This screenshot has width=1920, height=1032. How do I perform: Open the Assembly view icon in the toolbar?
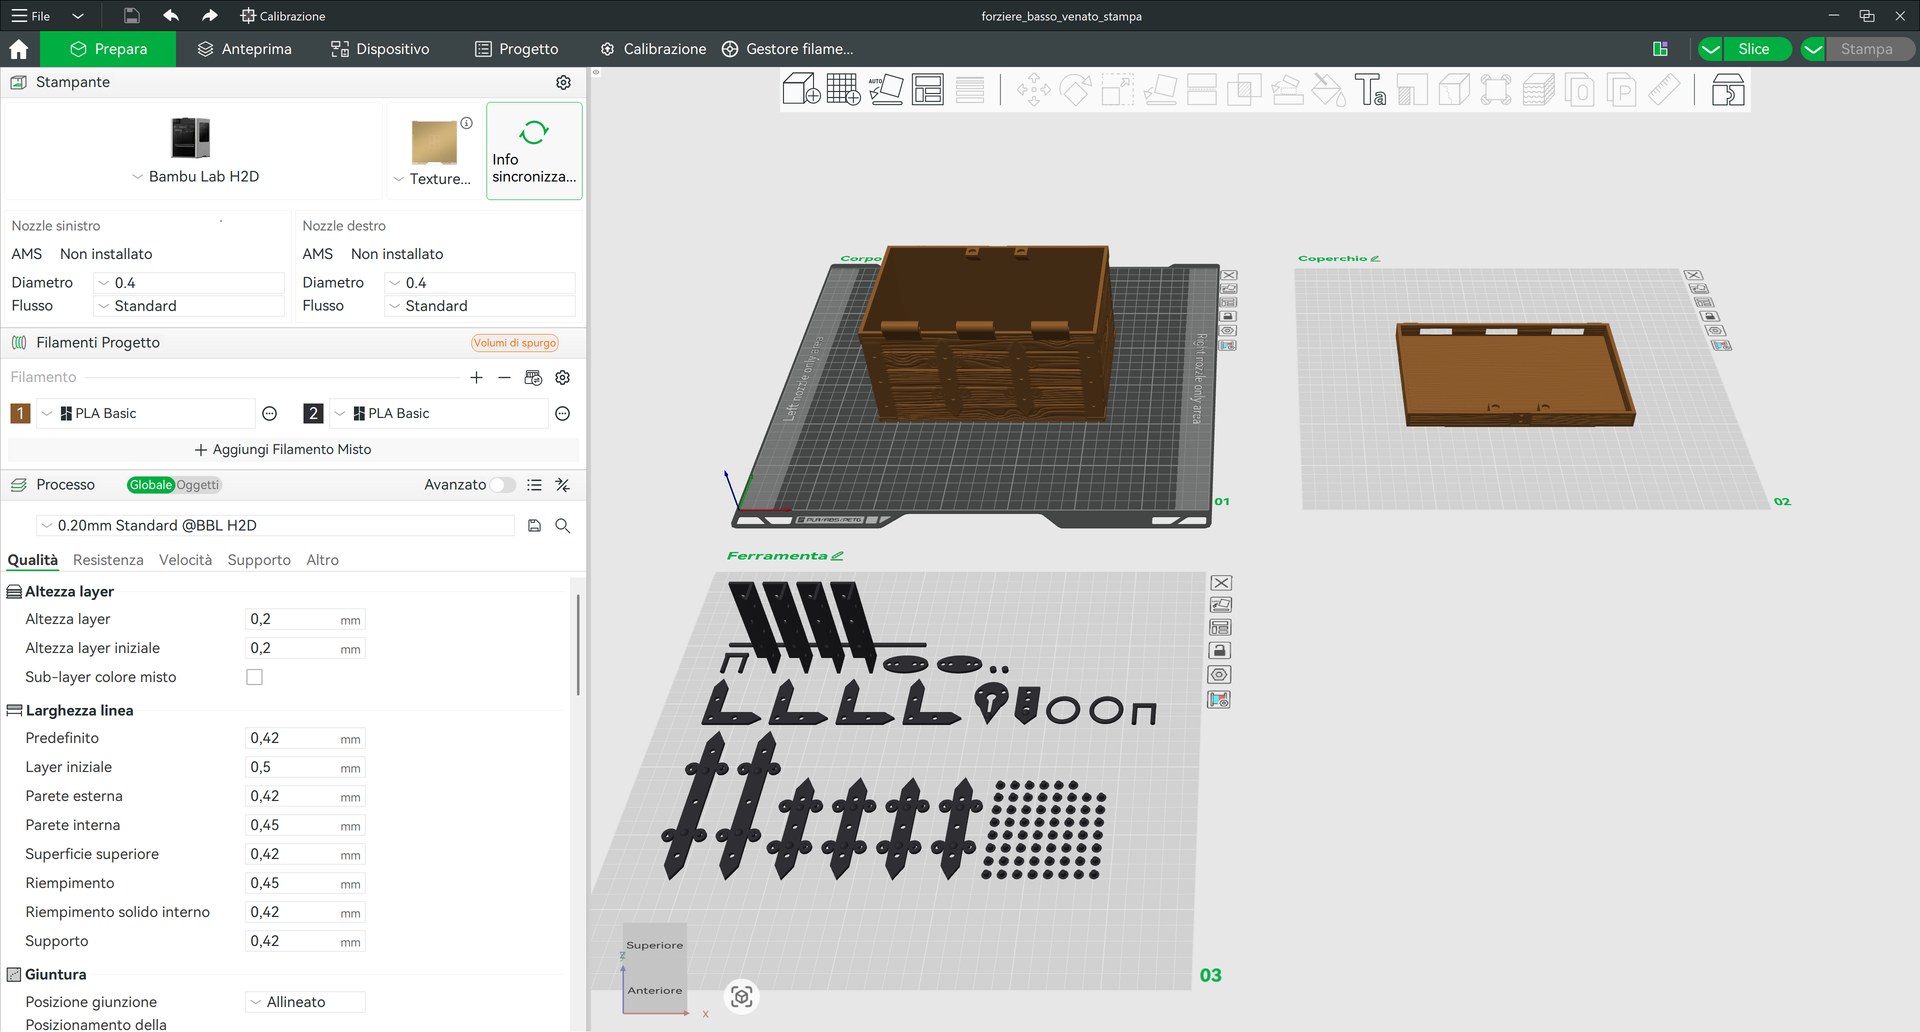1728,90
